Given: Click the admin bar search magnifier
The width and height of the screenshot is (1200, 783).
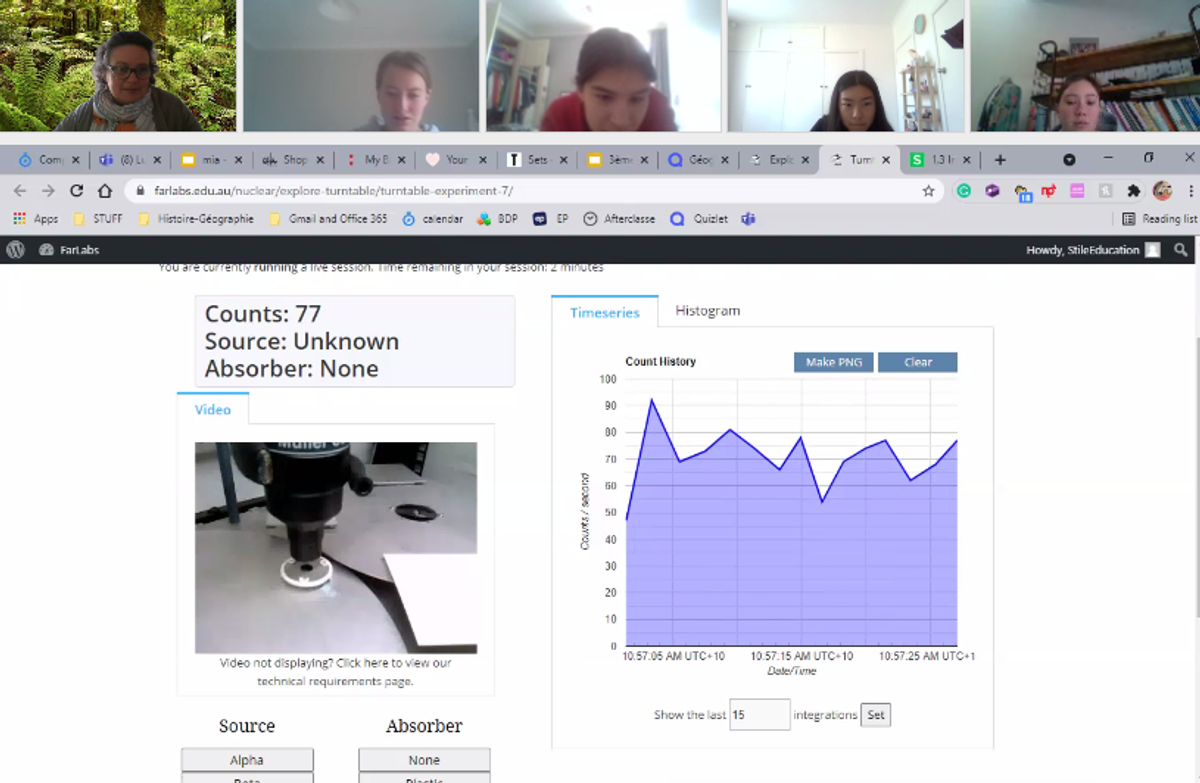Looking at the screenshot, I should click(1182, 250).
